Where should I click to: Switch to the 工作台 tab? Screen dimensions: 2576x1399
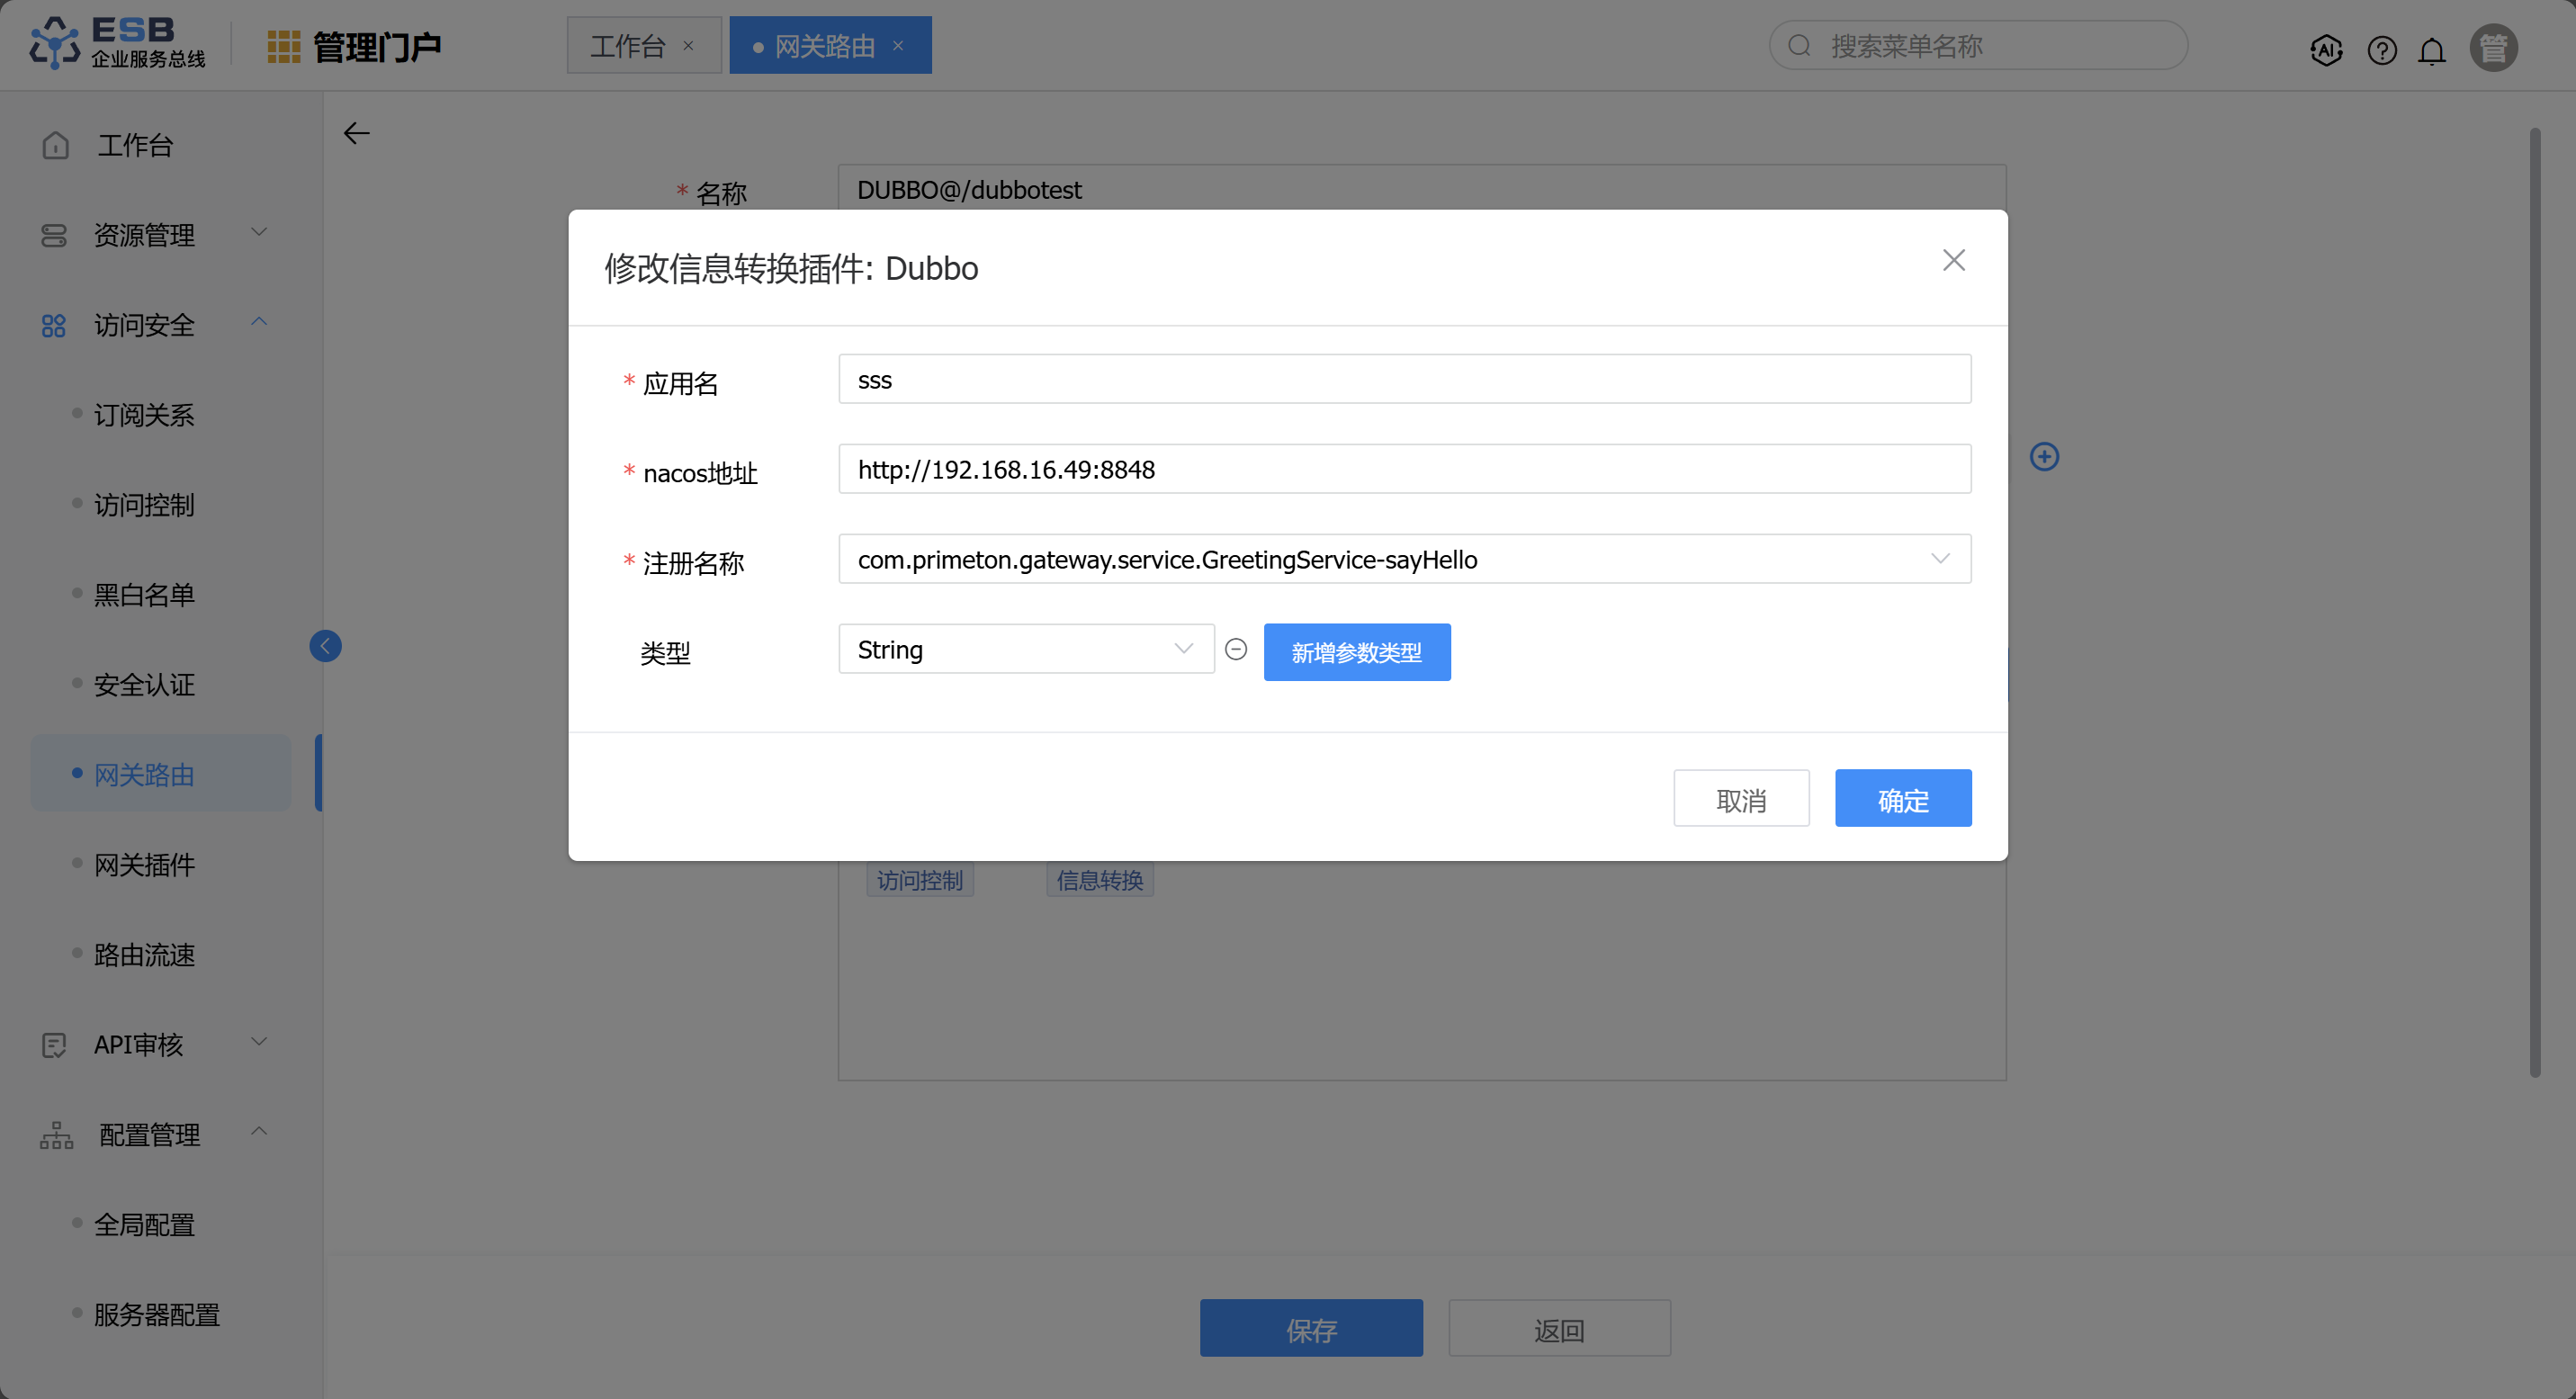click(628, 46)
